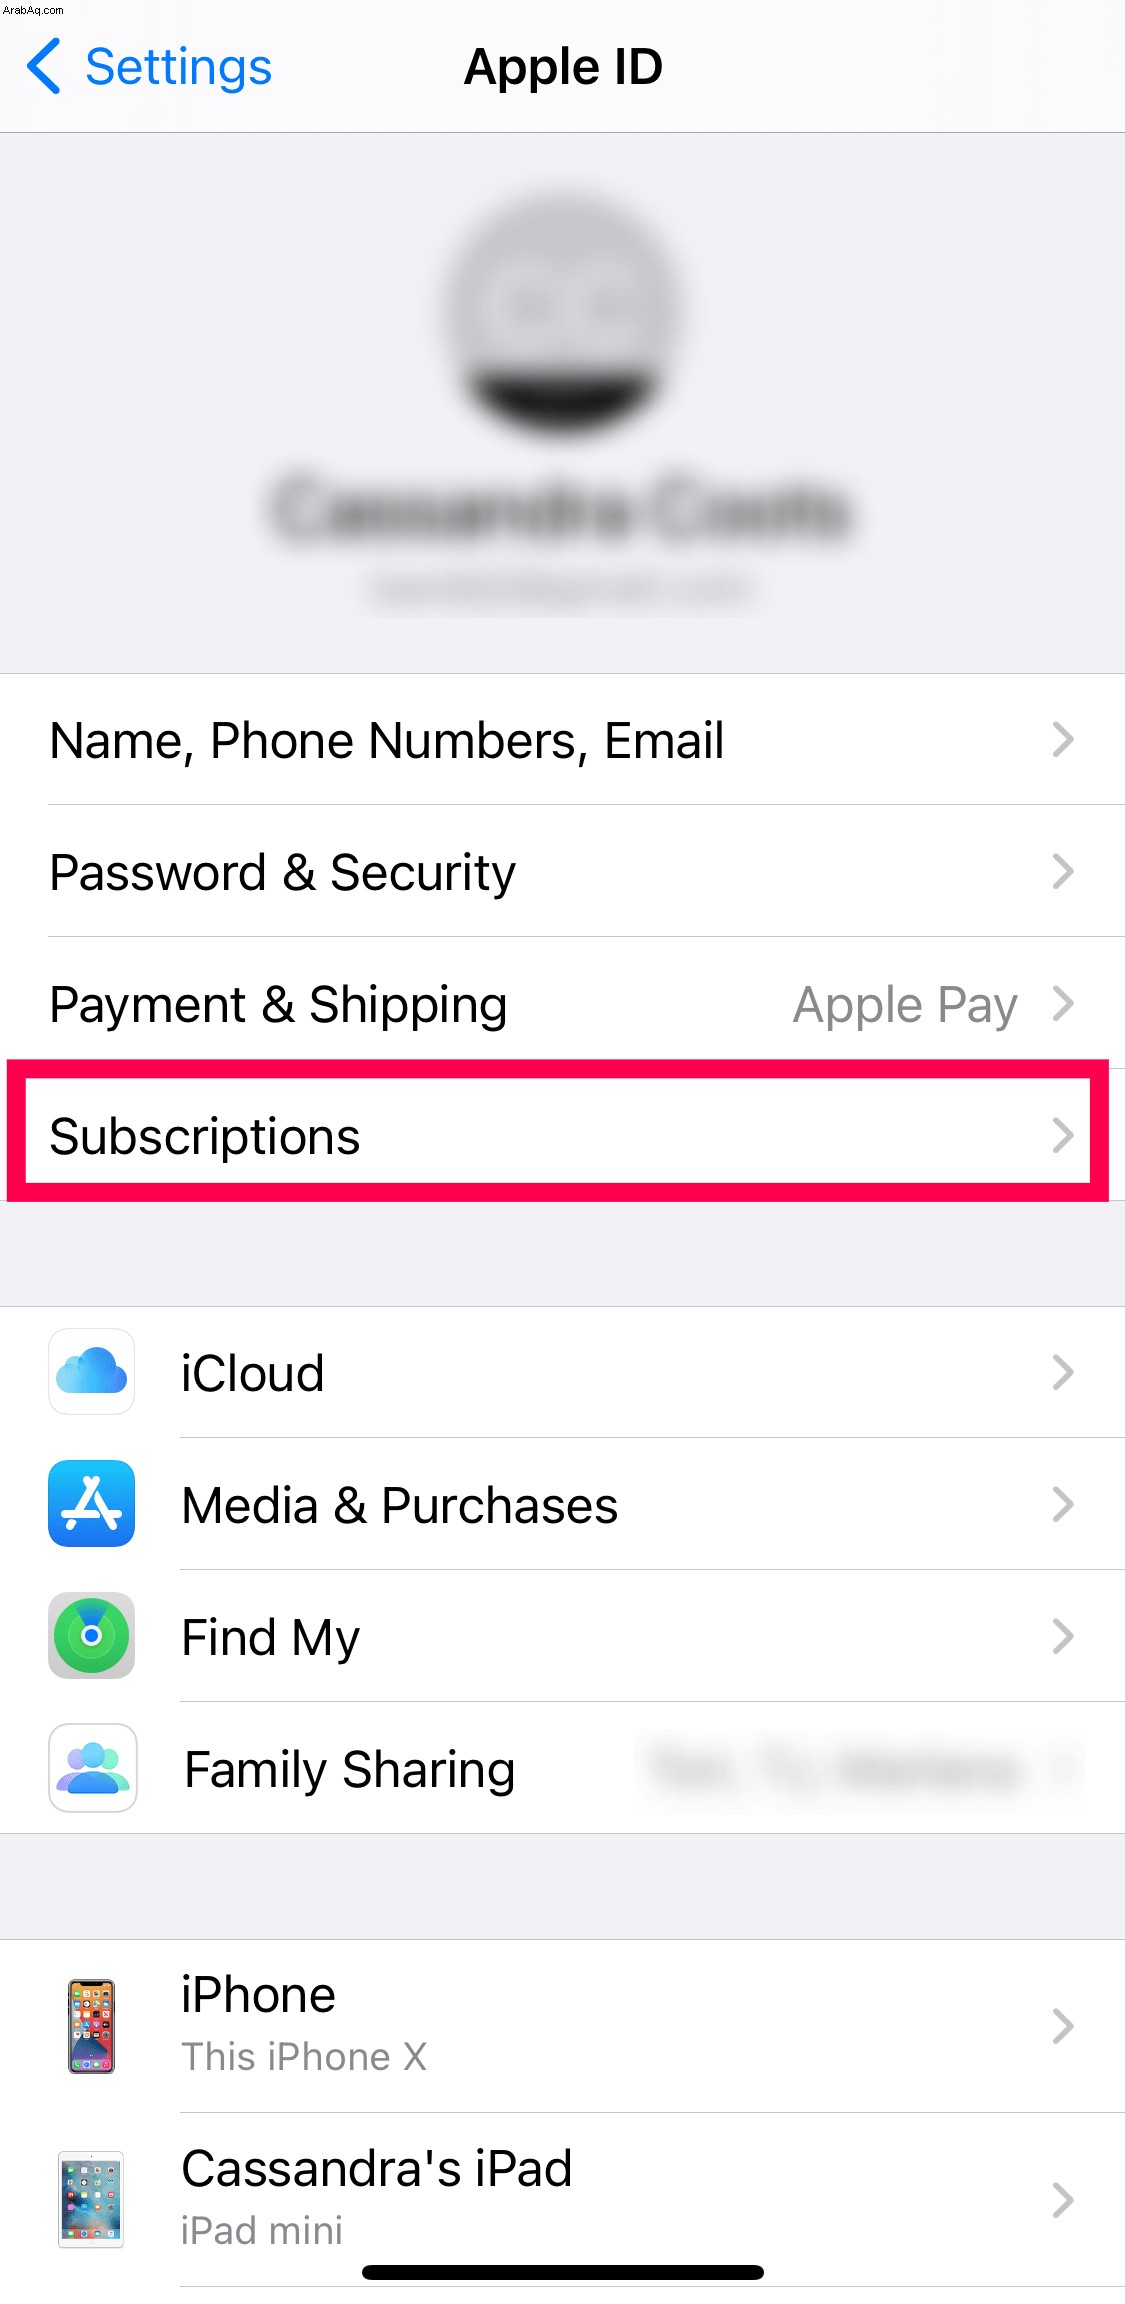The height and width of the screenshot is (2304, 1125).
Task: Tap the Settings back link
Action: click(x=178, y=67)
